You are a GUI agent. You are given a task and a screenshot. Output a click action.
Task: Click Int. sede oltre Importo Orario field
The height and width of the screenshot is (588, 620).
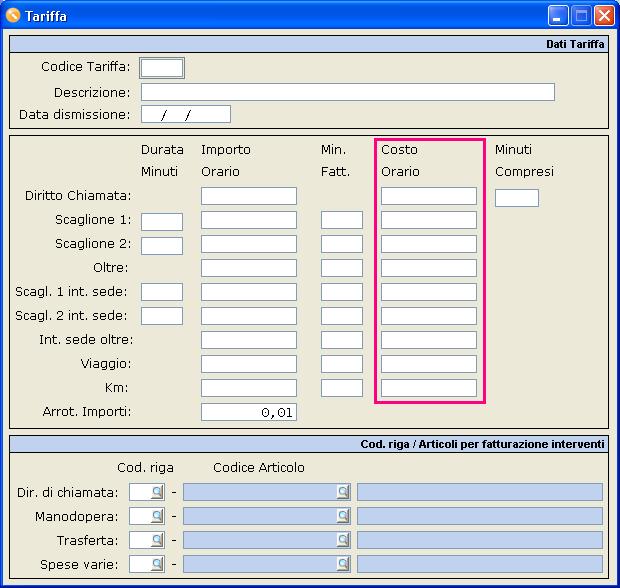[249, 340]
